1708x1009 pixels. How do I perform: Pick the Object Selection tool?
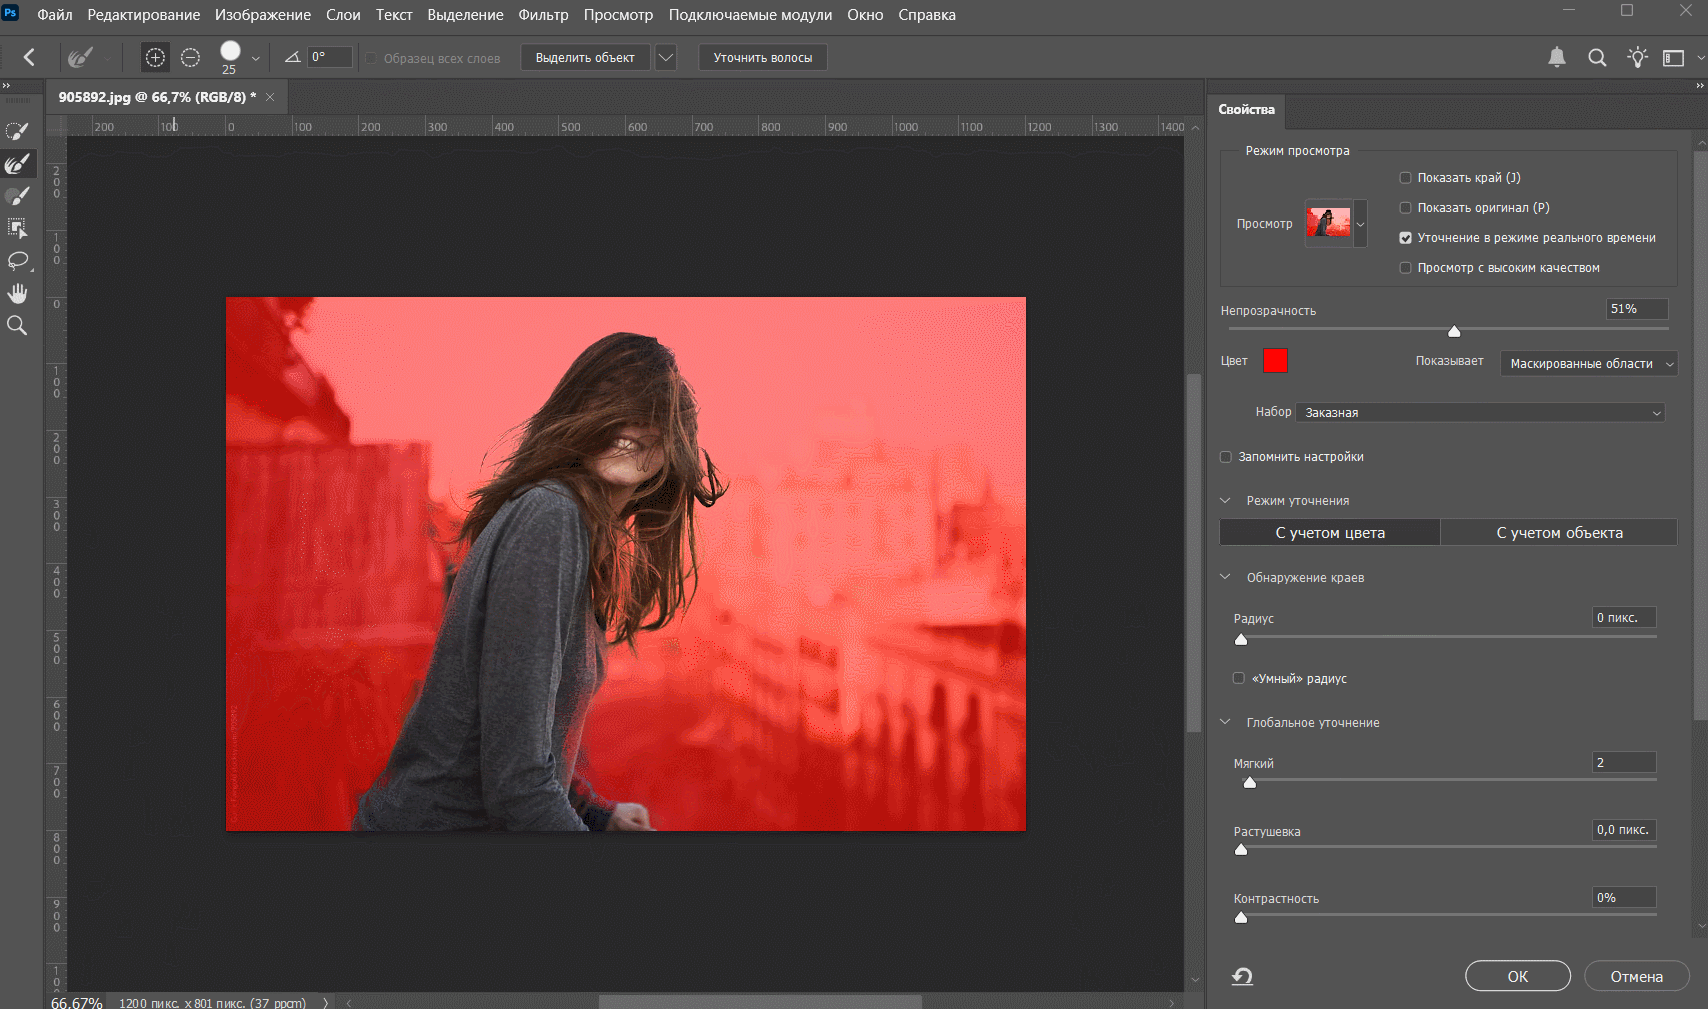pos(17,228)
